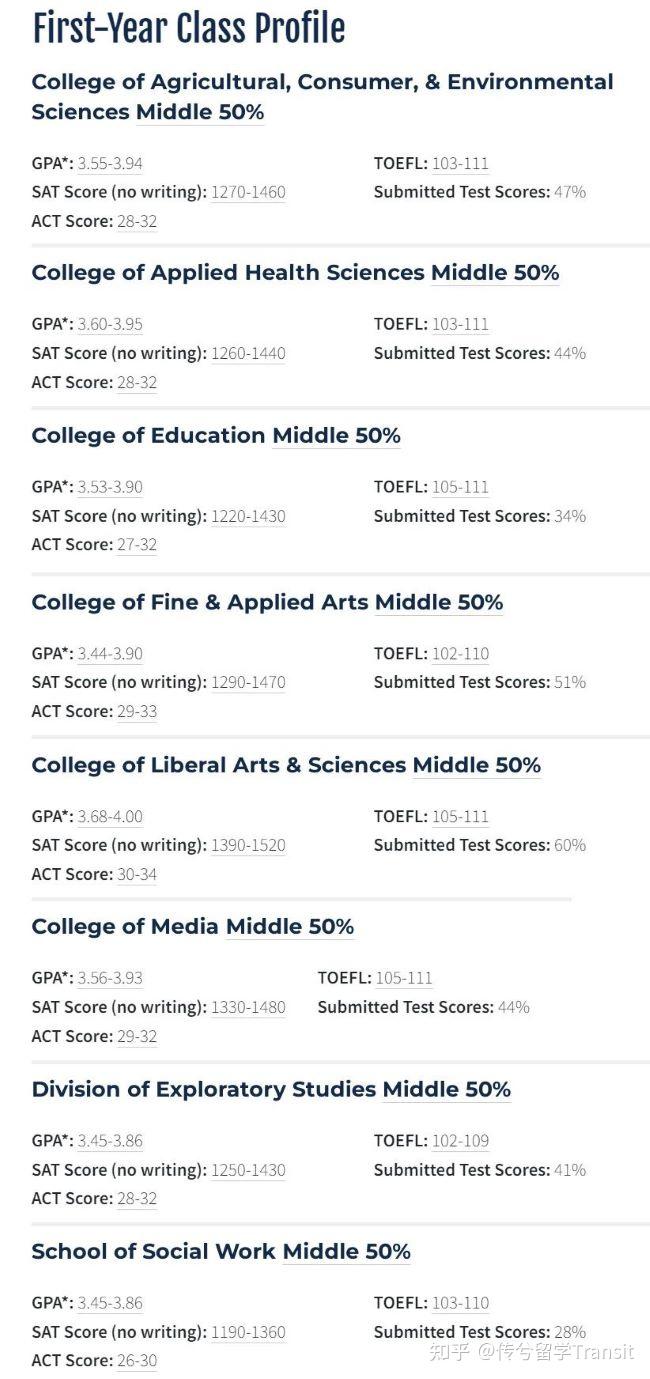Click TOEFL range 102-109 for Exploratory Studies

[460, 1141]
